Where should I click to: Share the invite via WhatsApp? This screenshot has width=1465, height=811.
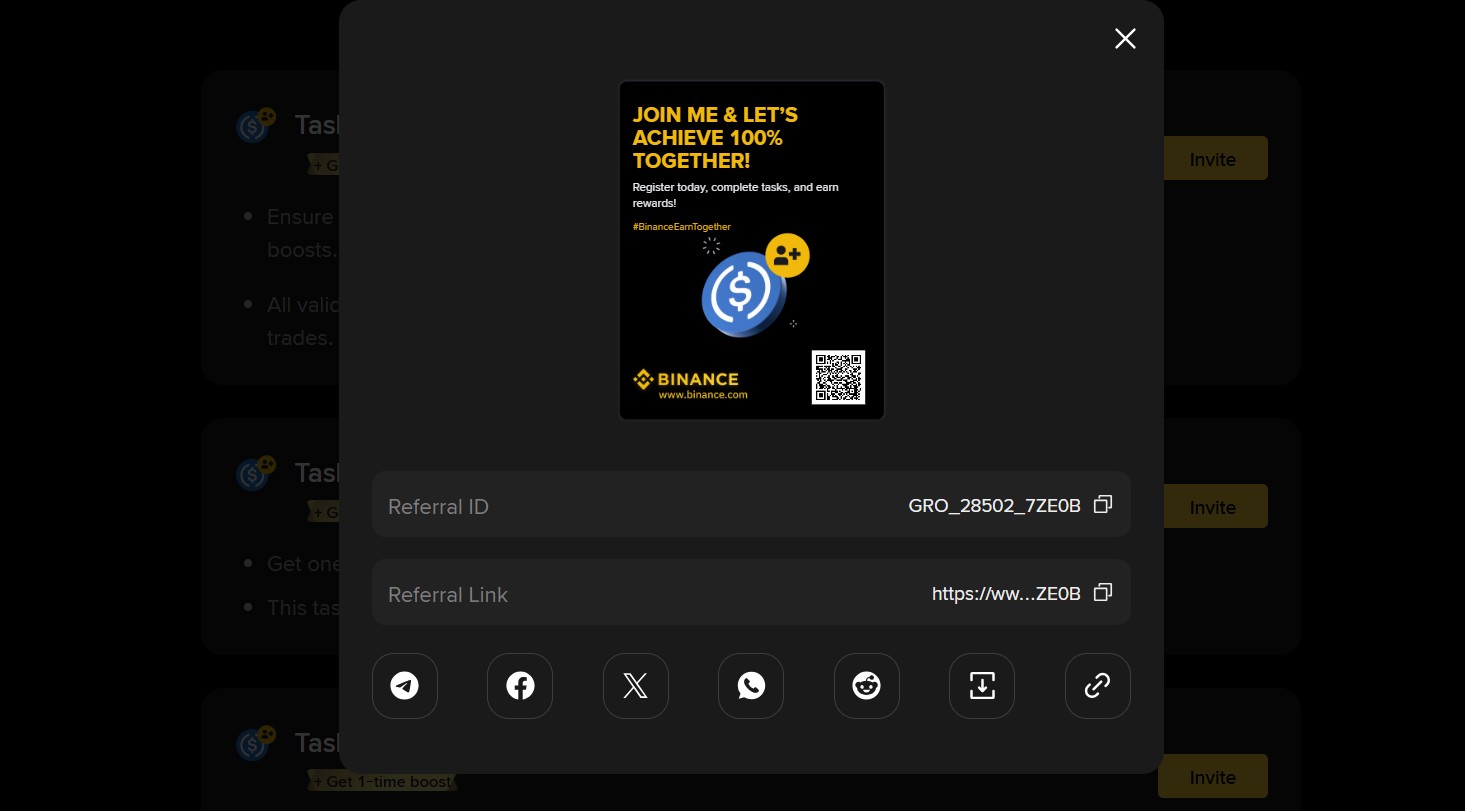pos(751,686)
